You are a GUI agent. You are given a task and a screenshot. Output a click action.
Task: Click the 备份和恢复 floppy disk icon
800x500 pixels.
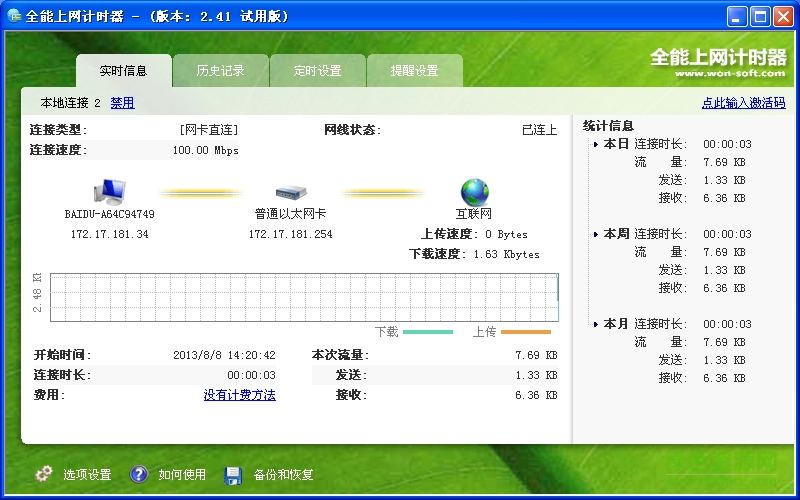click(233, 474)
